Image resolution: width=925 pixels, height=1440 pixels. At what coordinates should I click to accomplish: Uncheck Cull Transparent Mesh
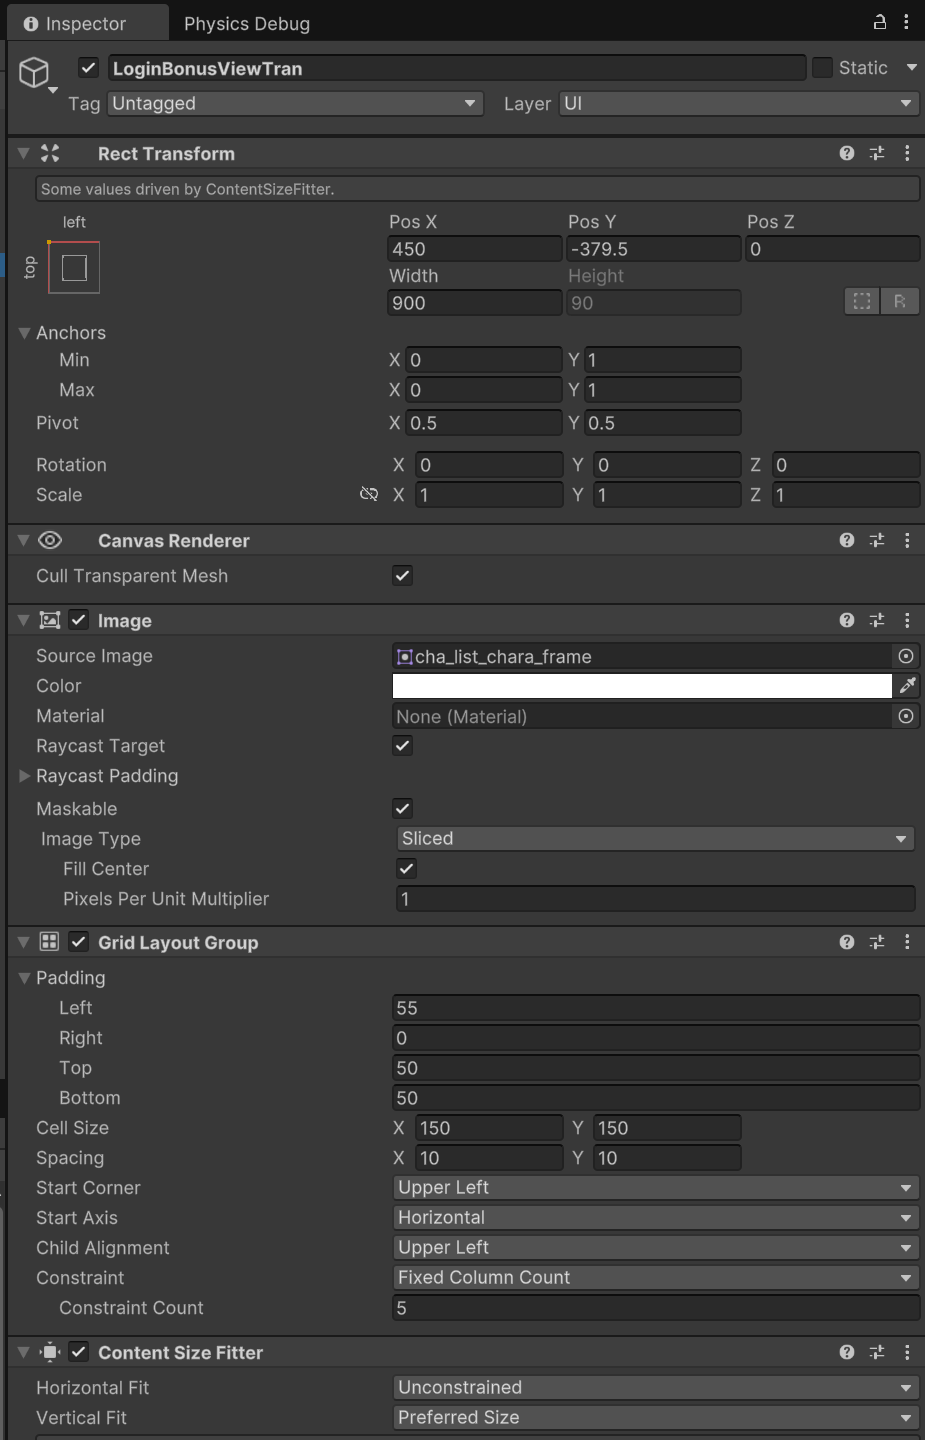(403, 576)
